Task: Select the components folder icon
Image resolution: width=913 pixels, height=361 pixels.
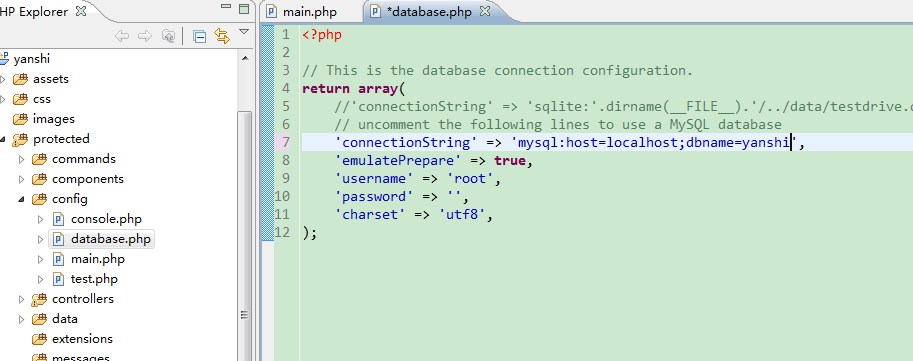Action: coord(39,179)
